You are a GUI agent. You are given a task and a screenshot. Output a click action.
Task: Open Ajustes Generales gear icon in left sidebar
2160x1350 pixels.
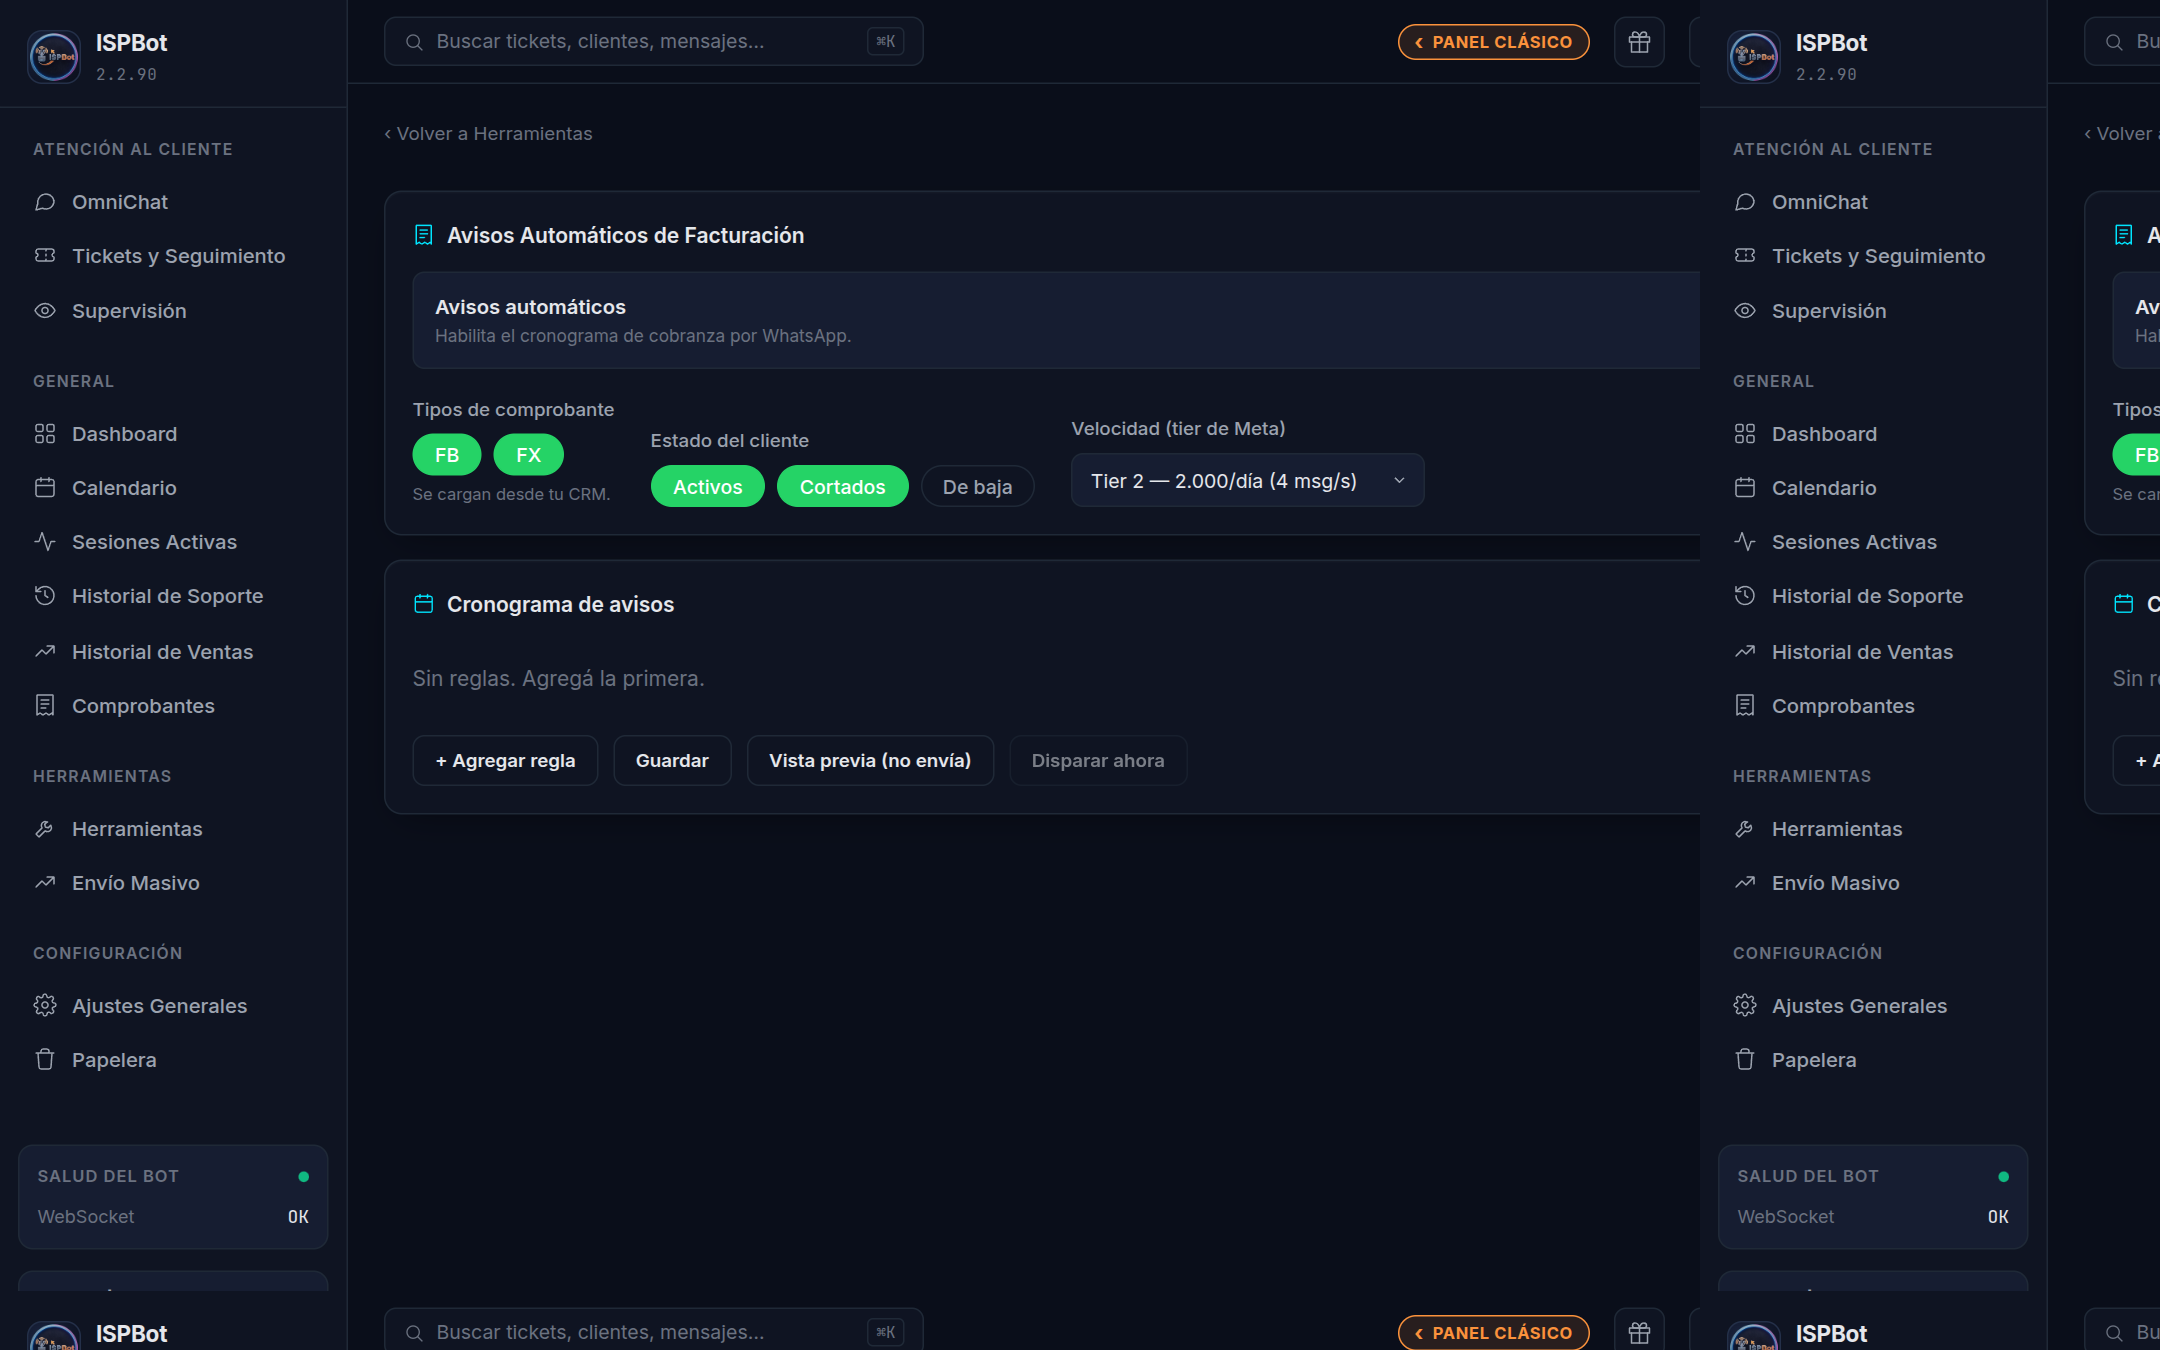pos(45,1006)
